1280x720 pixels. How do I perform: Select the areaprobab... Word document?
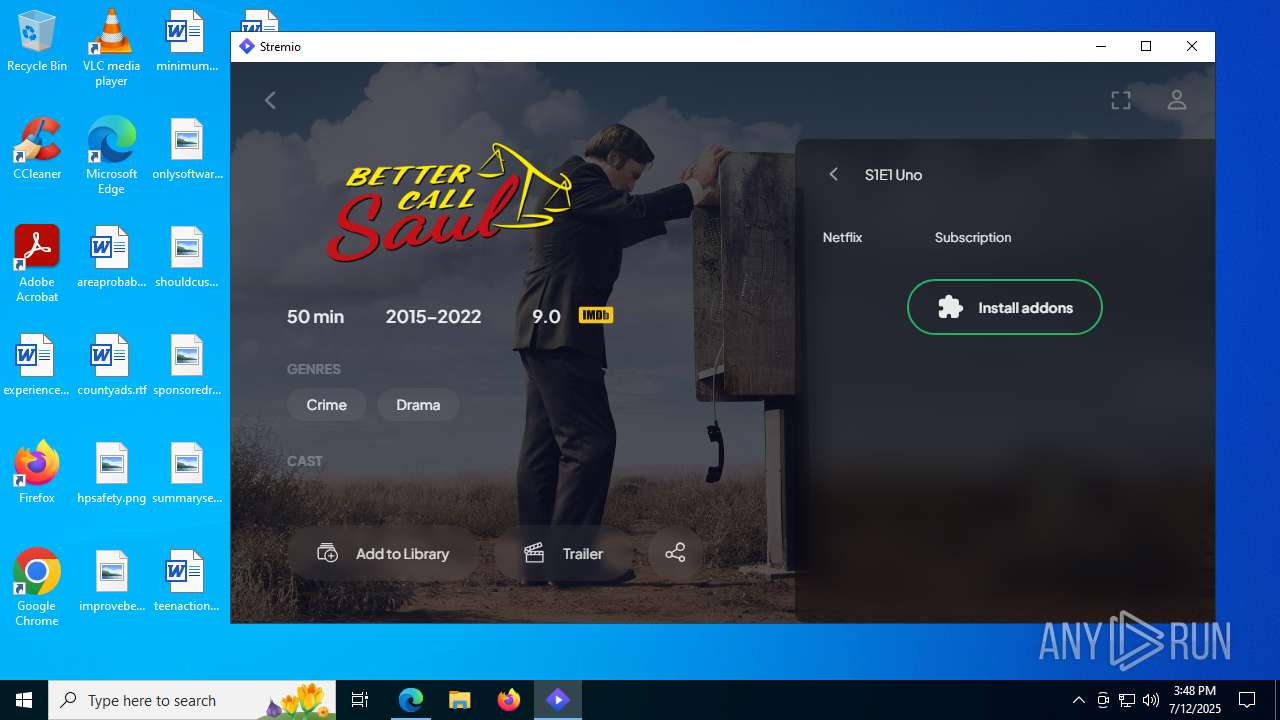(x=111, y=257)
